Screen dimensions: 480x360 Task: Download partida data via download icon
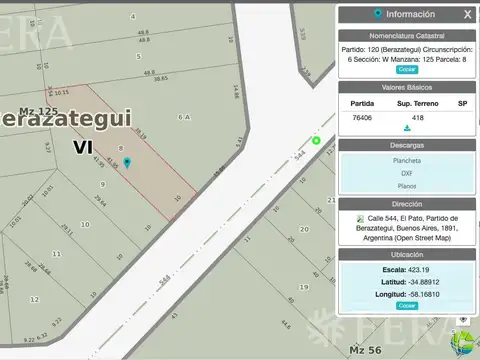tap(407, 128)
